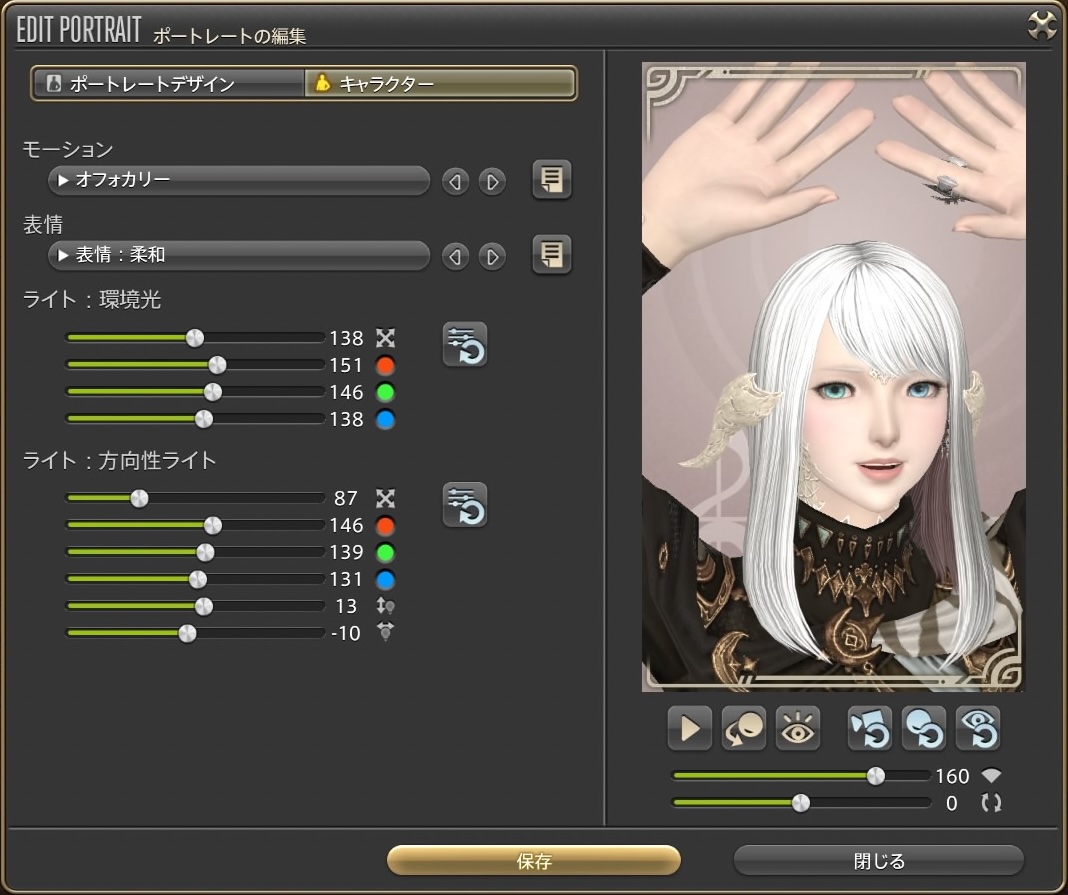Play the character motion animation
The width and height of the screenshot is (1068, 895).
689,728
